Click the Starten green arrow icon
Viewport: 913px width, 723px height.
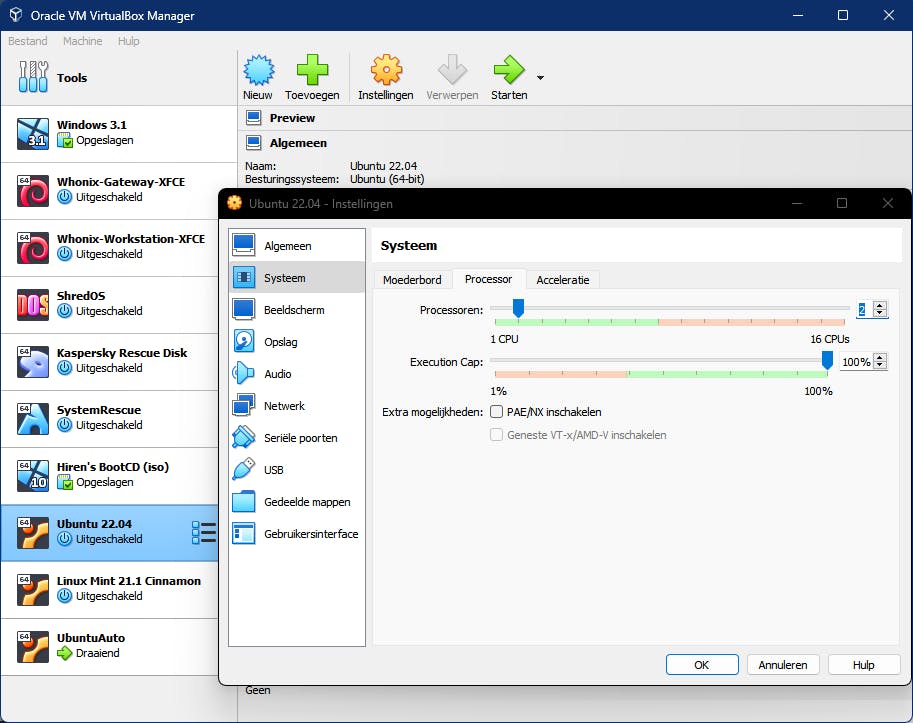click(509, 70)
